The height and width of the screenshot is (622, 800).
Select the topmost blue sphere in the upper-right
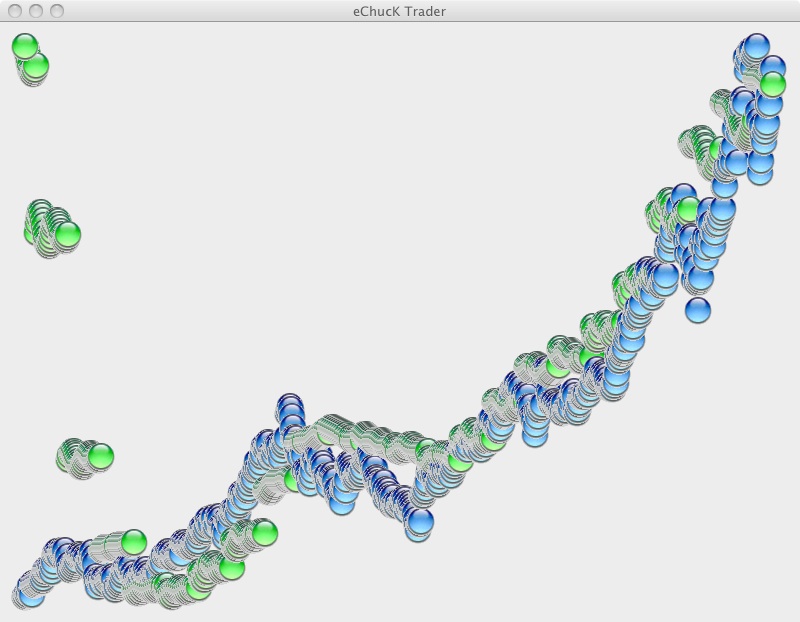pos(757,46)
